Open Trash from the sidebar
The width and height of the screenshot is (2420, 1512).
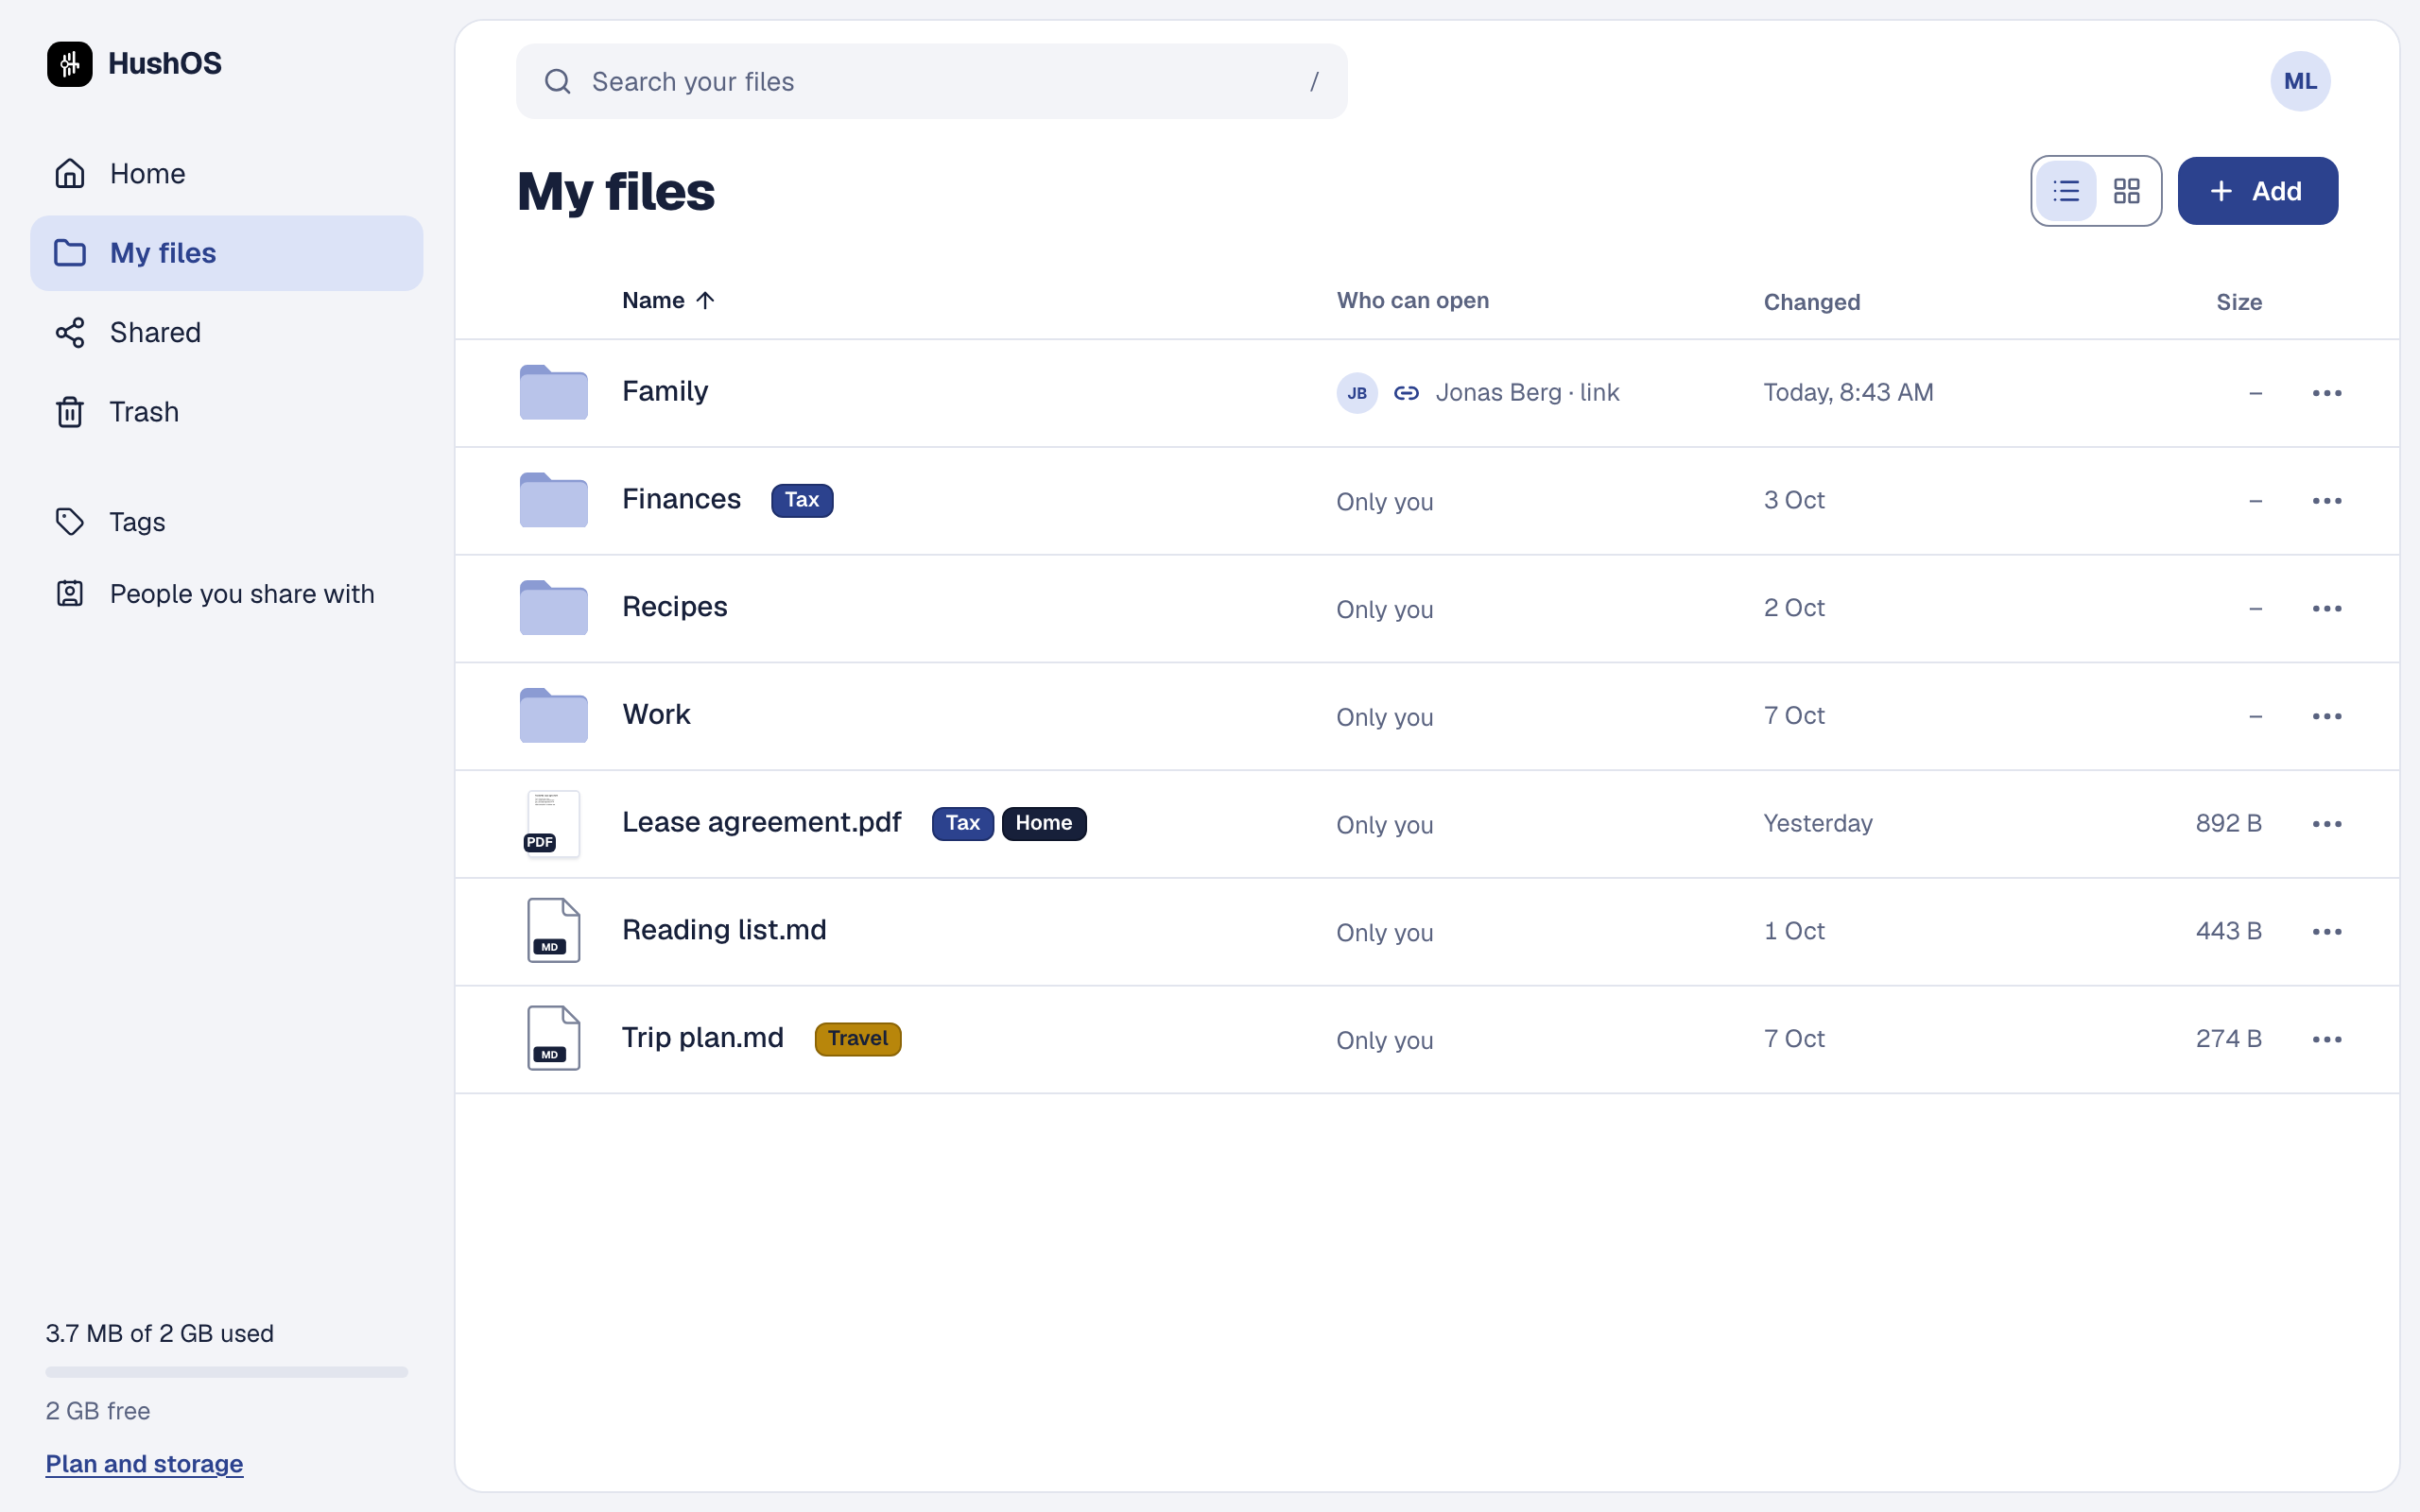(x=226, y=412)
